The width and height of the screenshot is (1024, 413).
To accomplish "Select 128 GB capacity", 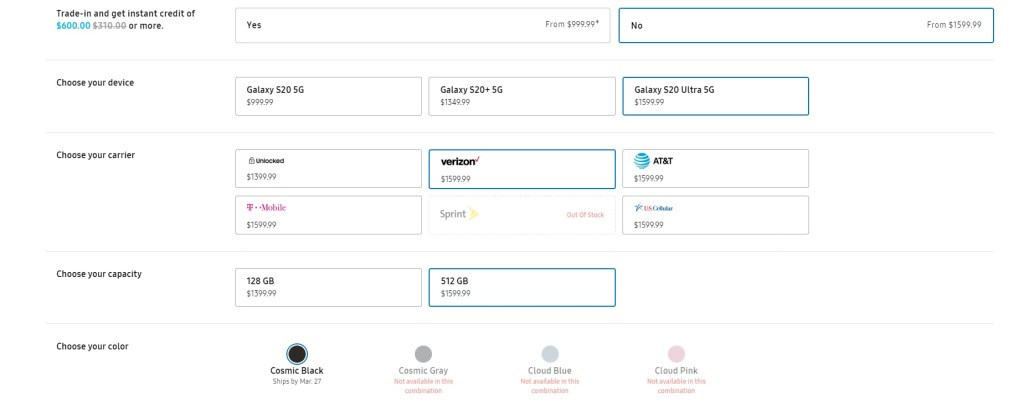I will coord(328,287).
